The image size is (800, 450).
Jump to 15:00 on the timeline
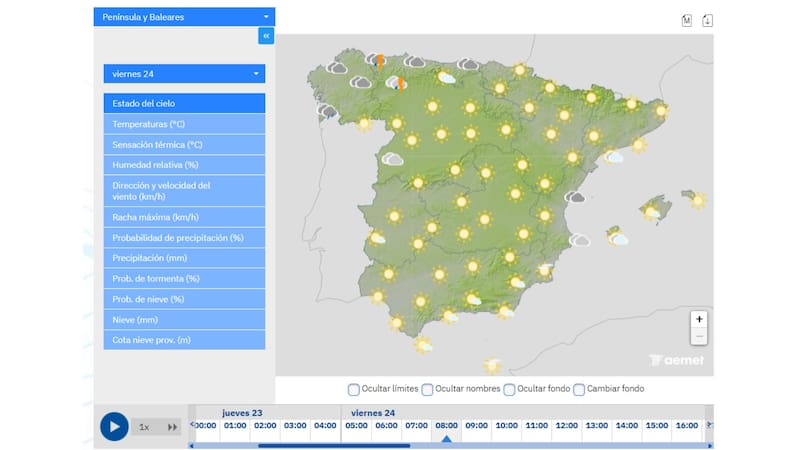pos(657,426)
